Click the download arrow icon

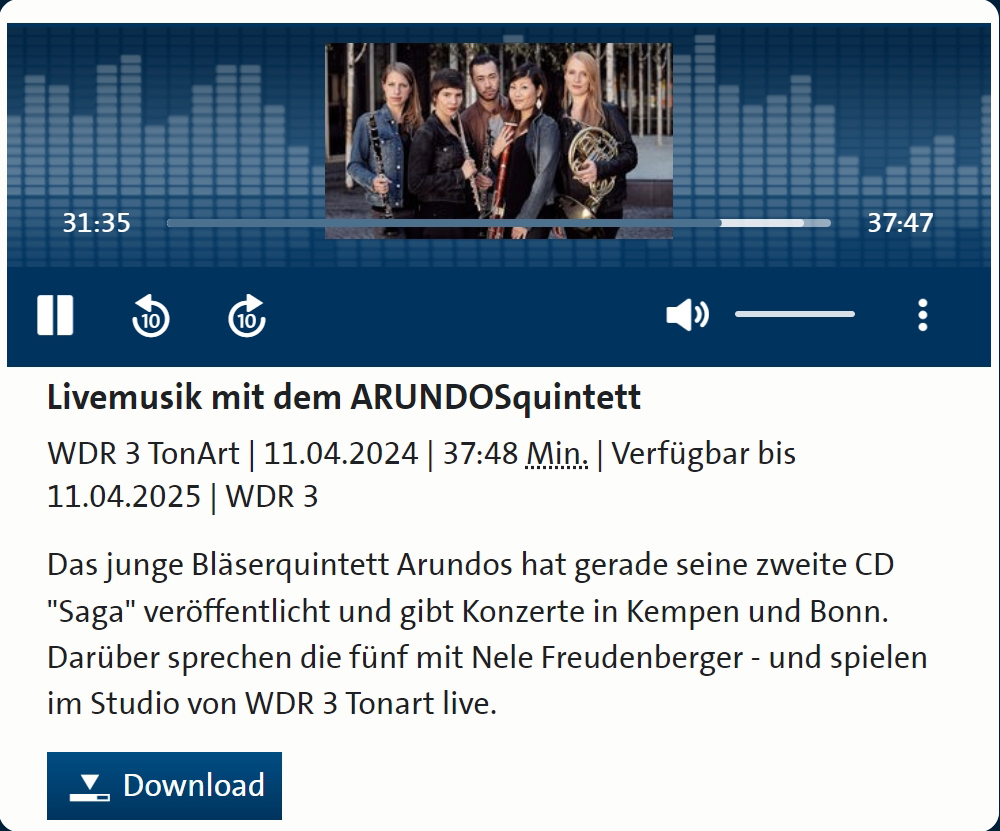point(90,788)
